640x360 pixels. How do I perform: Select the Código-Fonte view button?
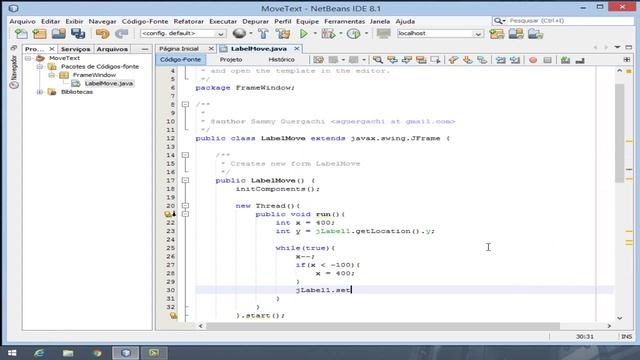pos(180,60)
